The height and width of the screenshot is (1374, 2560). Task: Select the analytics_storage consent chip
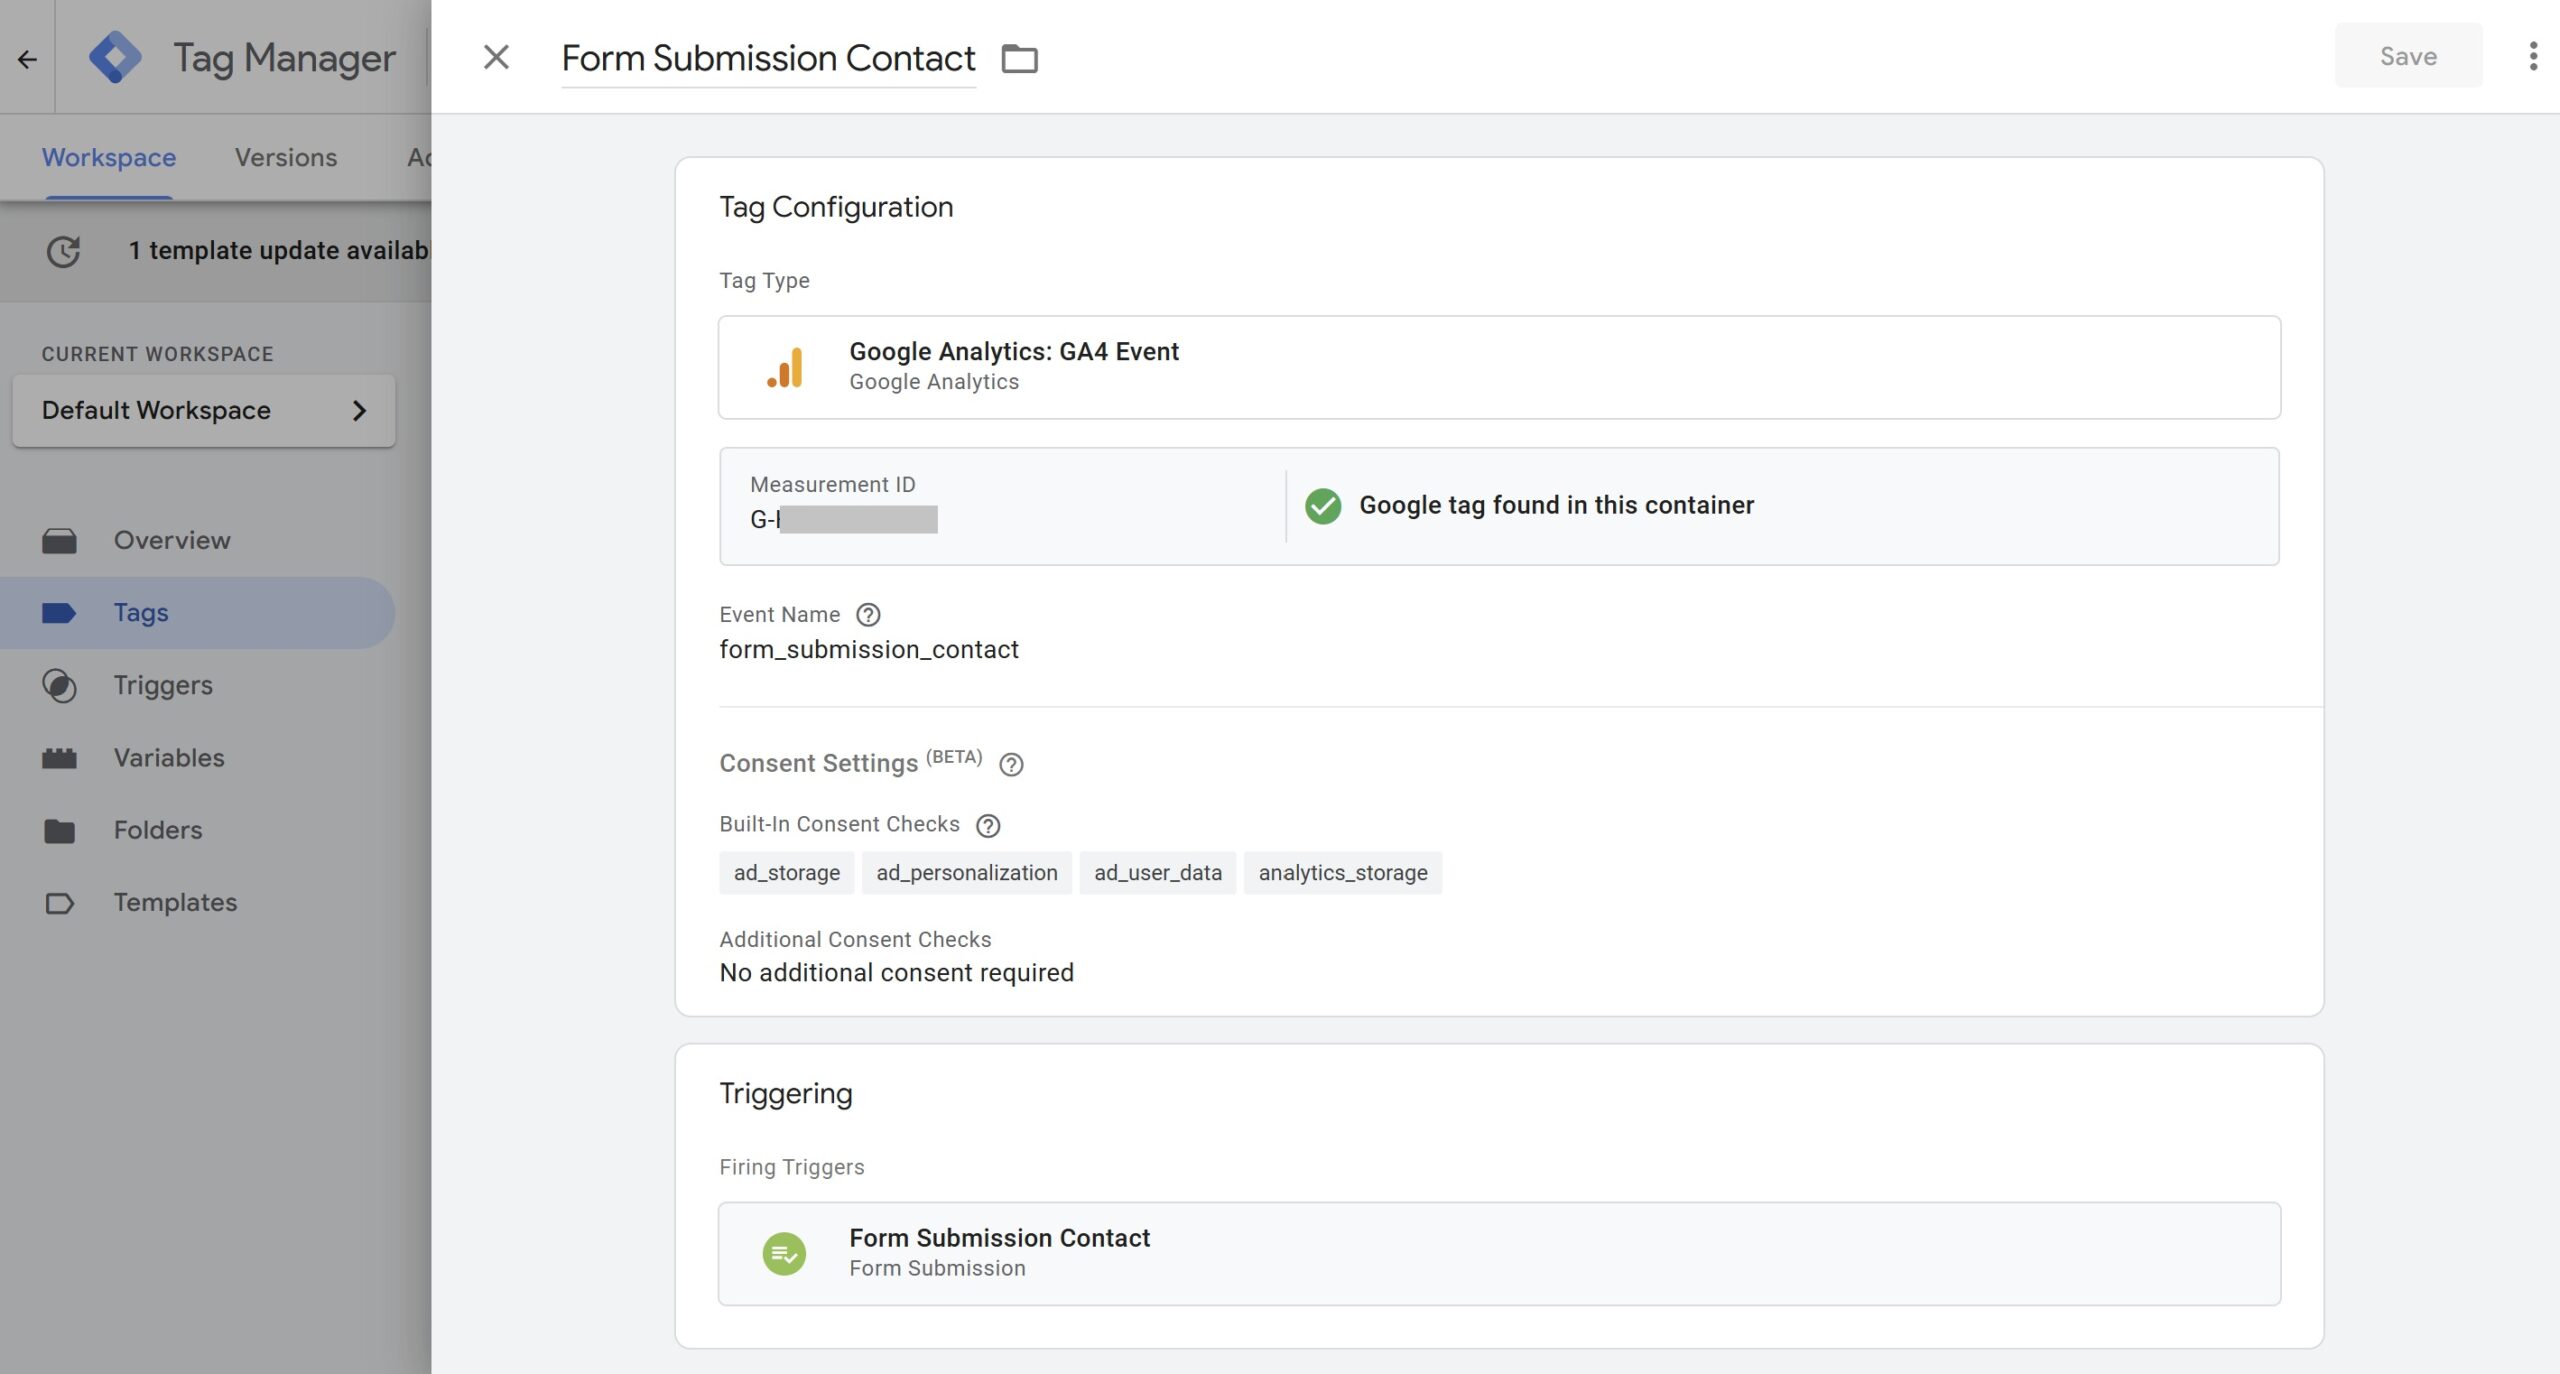[1343, 872]
